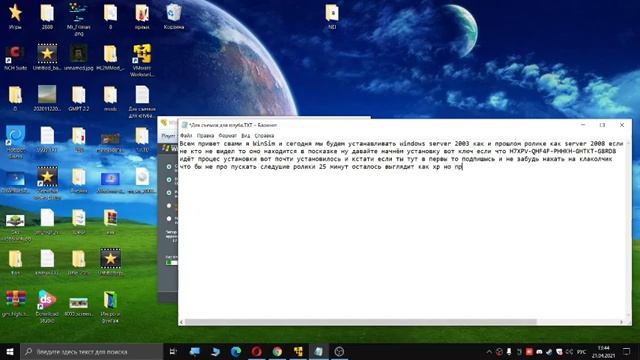Image resolution: width=640 pixels, height=360 pixels.
Task: Click the Discord tray icon
Action: pos(539,351)
